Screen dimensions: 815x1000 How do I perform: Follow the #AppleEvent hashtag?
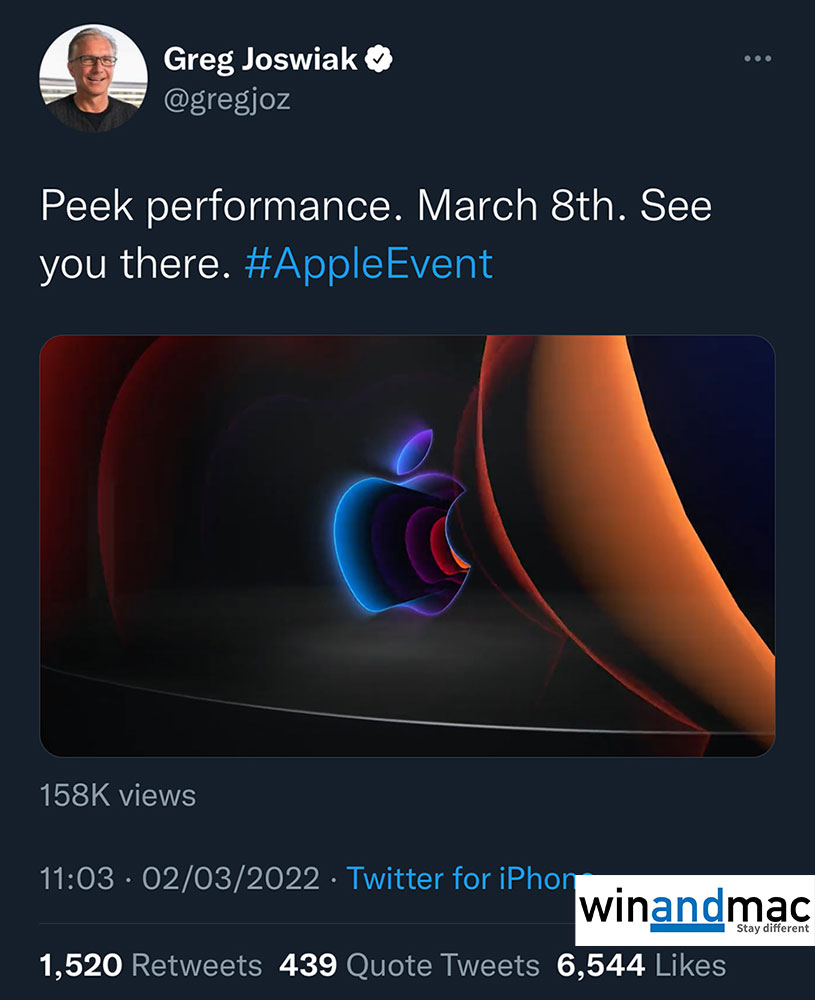(x=368, y=264)
